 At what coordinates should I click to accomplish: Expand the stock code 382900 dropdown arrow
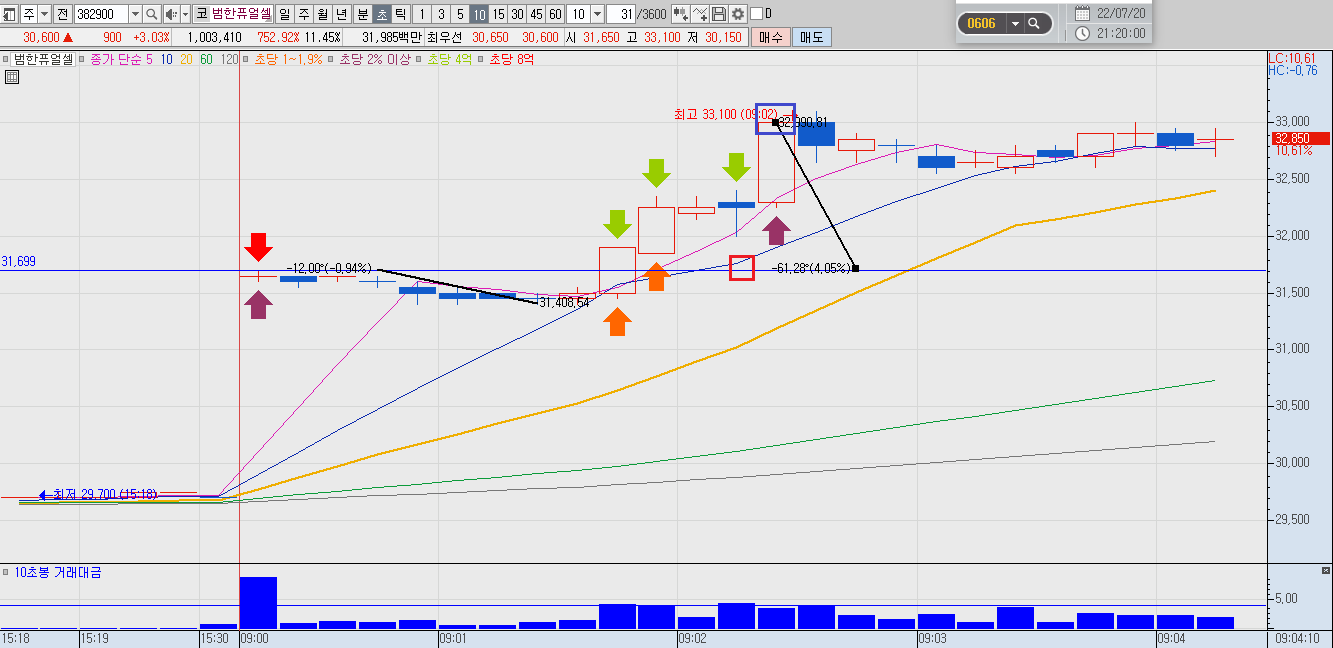click(134, 14)
